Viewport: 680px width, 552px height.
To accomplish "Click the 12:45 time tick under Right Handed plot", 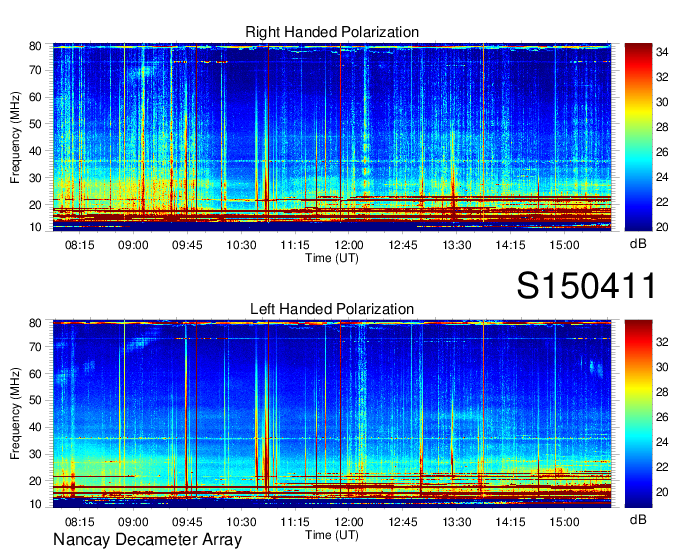I will 403,245.
